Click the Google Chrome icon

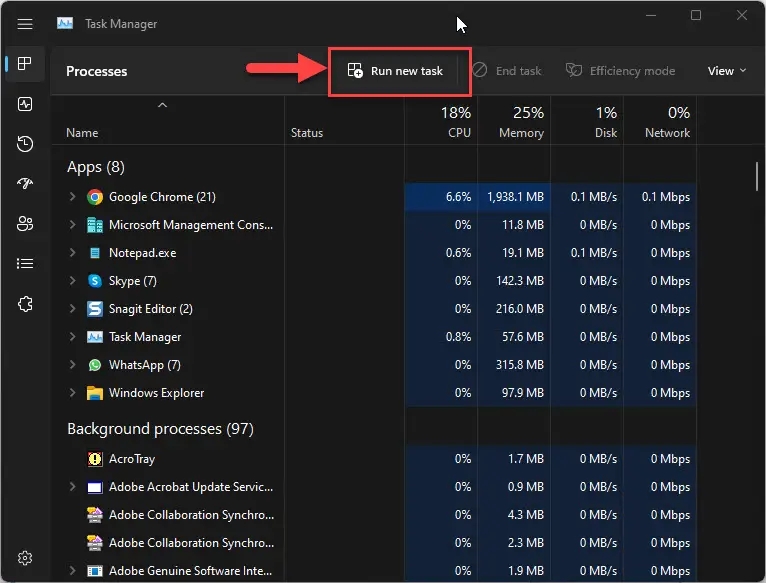[95, 197]
